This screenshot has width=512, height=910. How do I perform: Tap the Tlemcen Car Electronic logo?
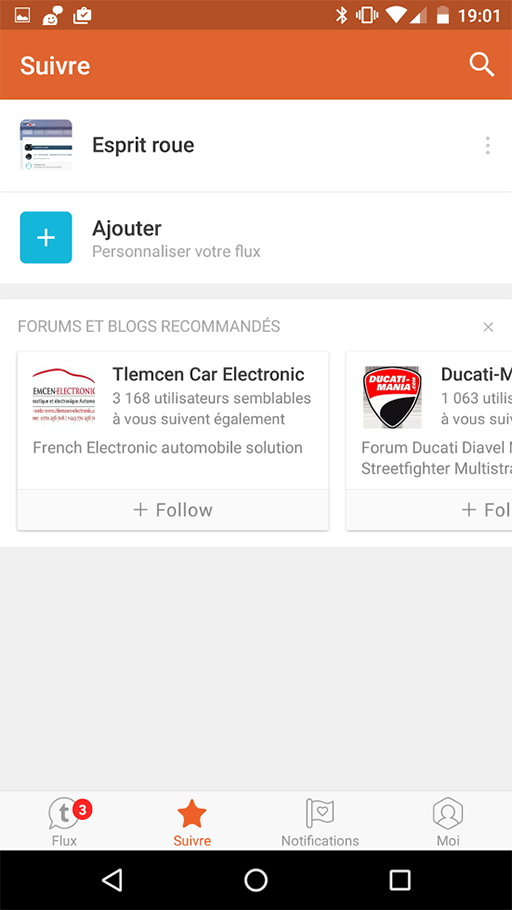(x=63, y=395)
